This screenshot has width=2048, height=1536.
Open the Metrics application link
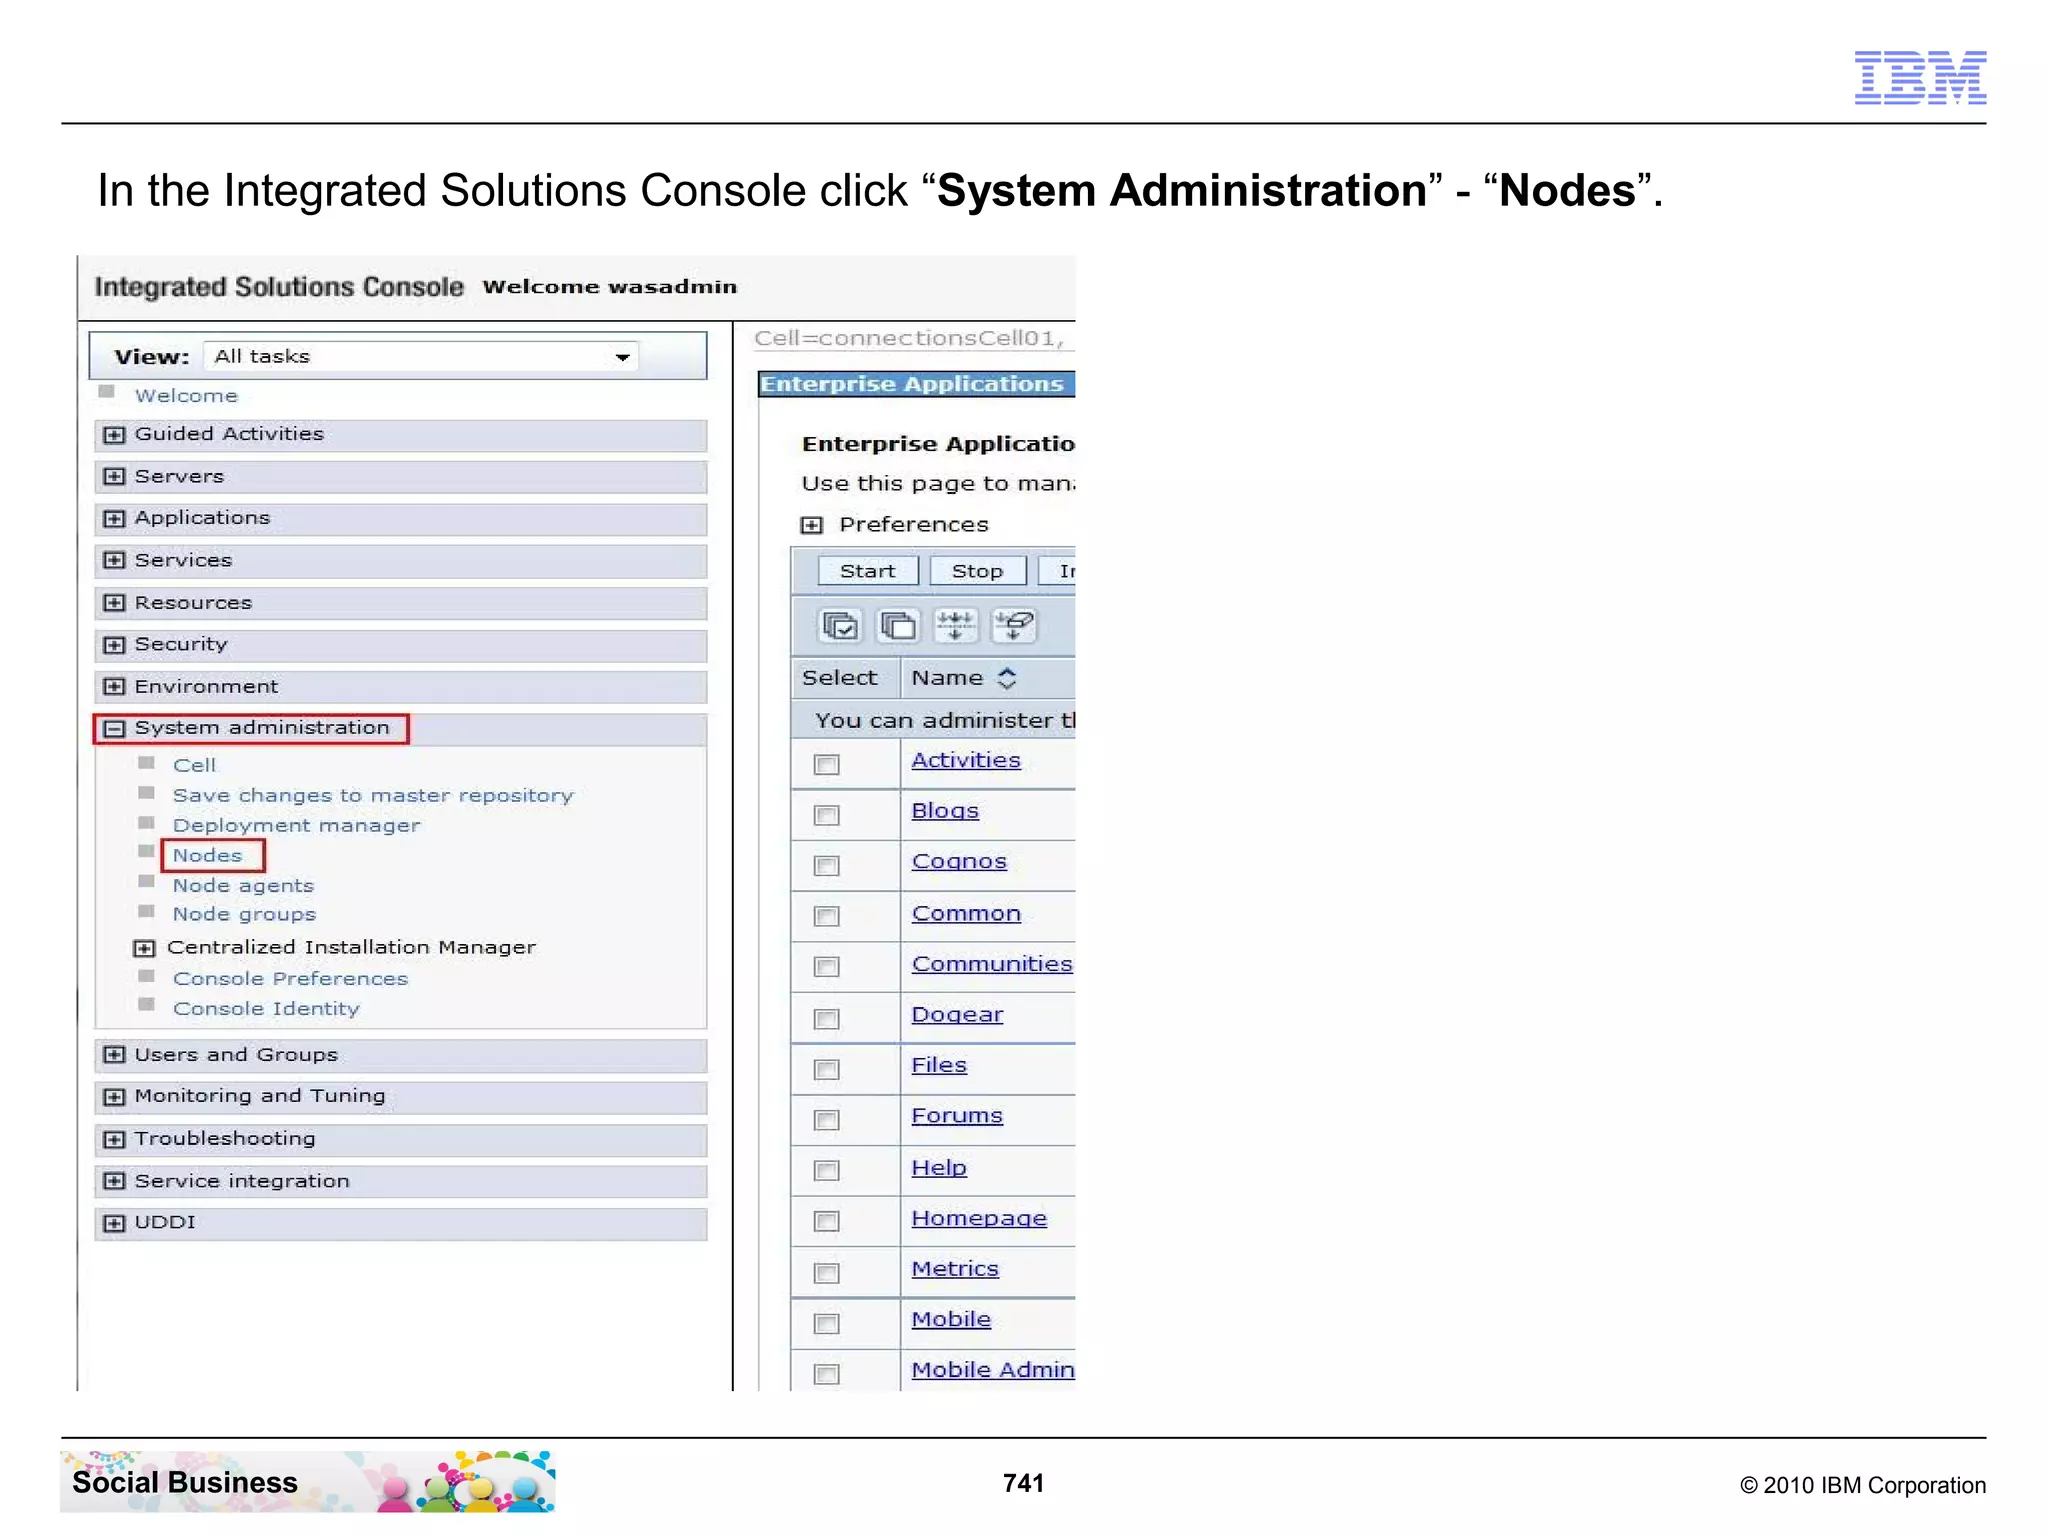(x=955, y=1269)
